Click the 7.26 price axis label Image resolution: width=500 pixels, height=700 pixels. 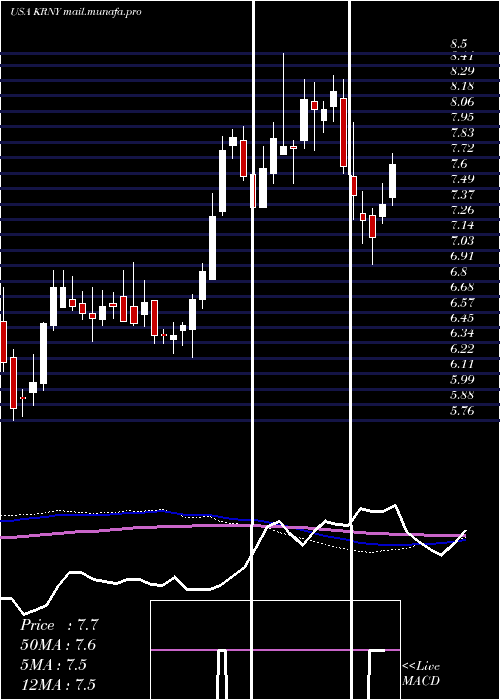click(x=462, y=210)
